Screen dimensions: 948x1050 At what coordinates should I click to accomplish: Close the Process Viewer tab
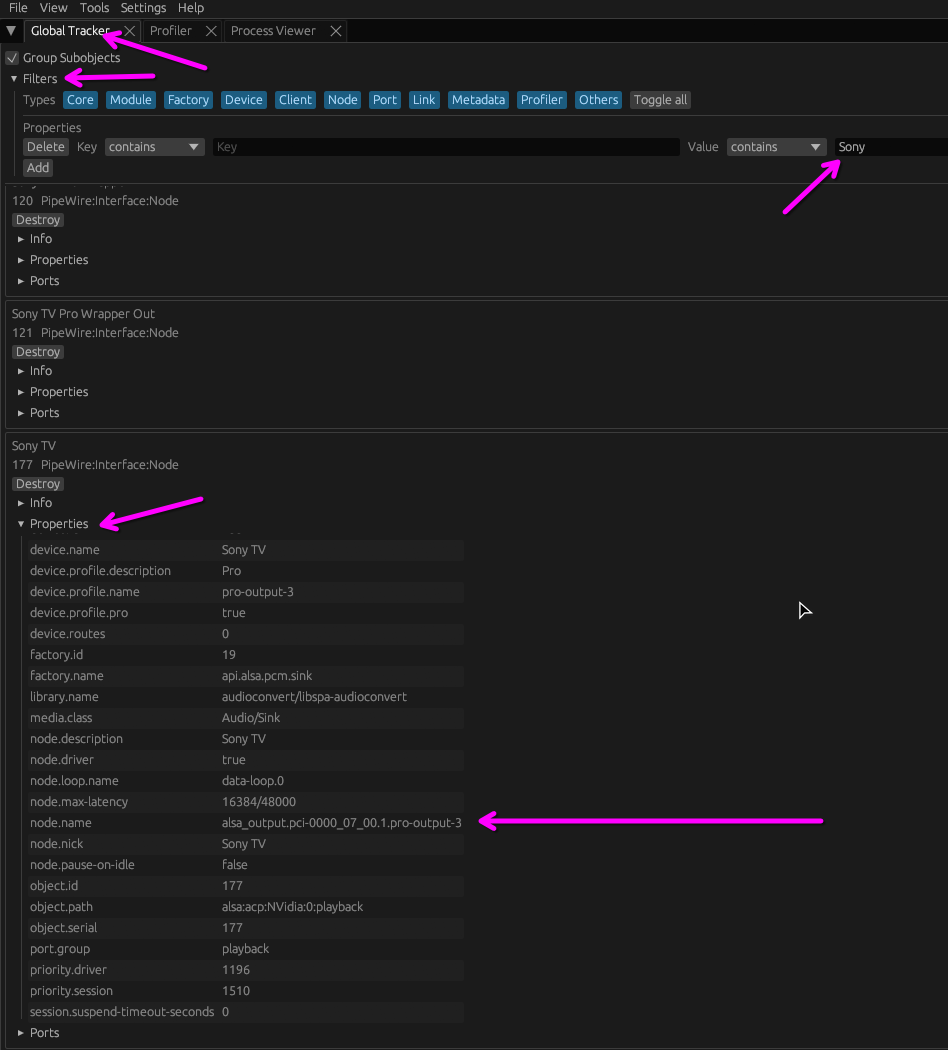pyautogui.click(x=336, y=31)
